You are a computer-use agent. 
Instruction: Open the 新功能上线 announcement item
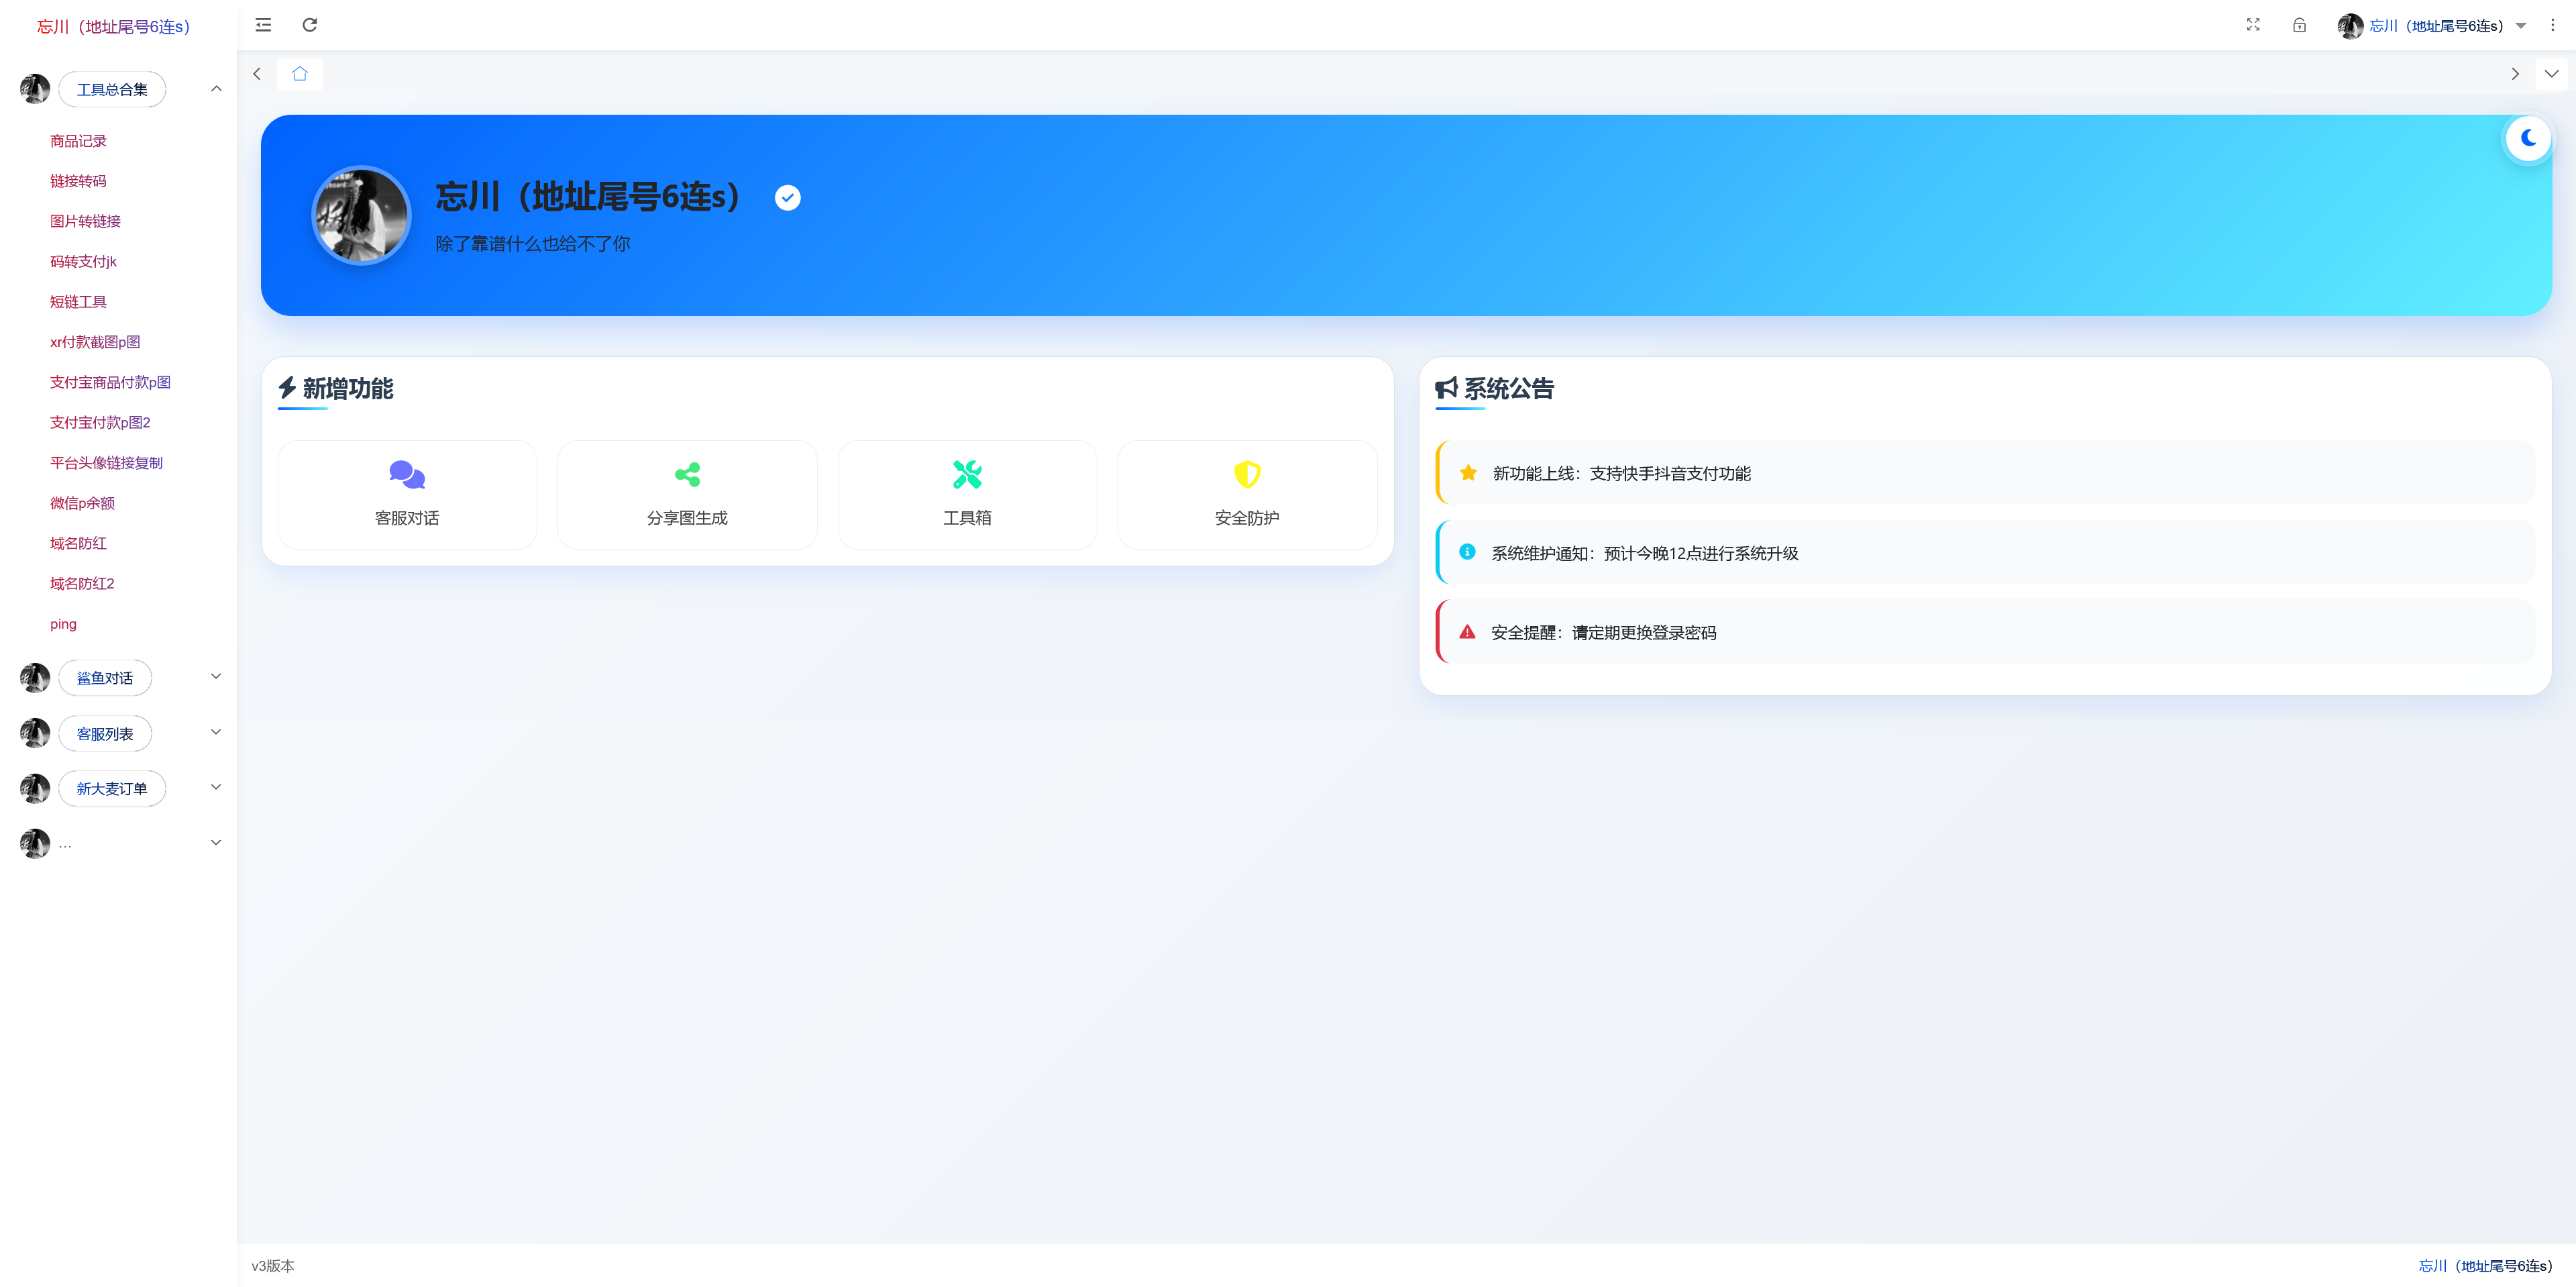pos(1985,472)
